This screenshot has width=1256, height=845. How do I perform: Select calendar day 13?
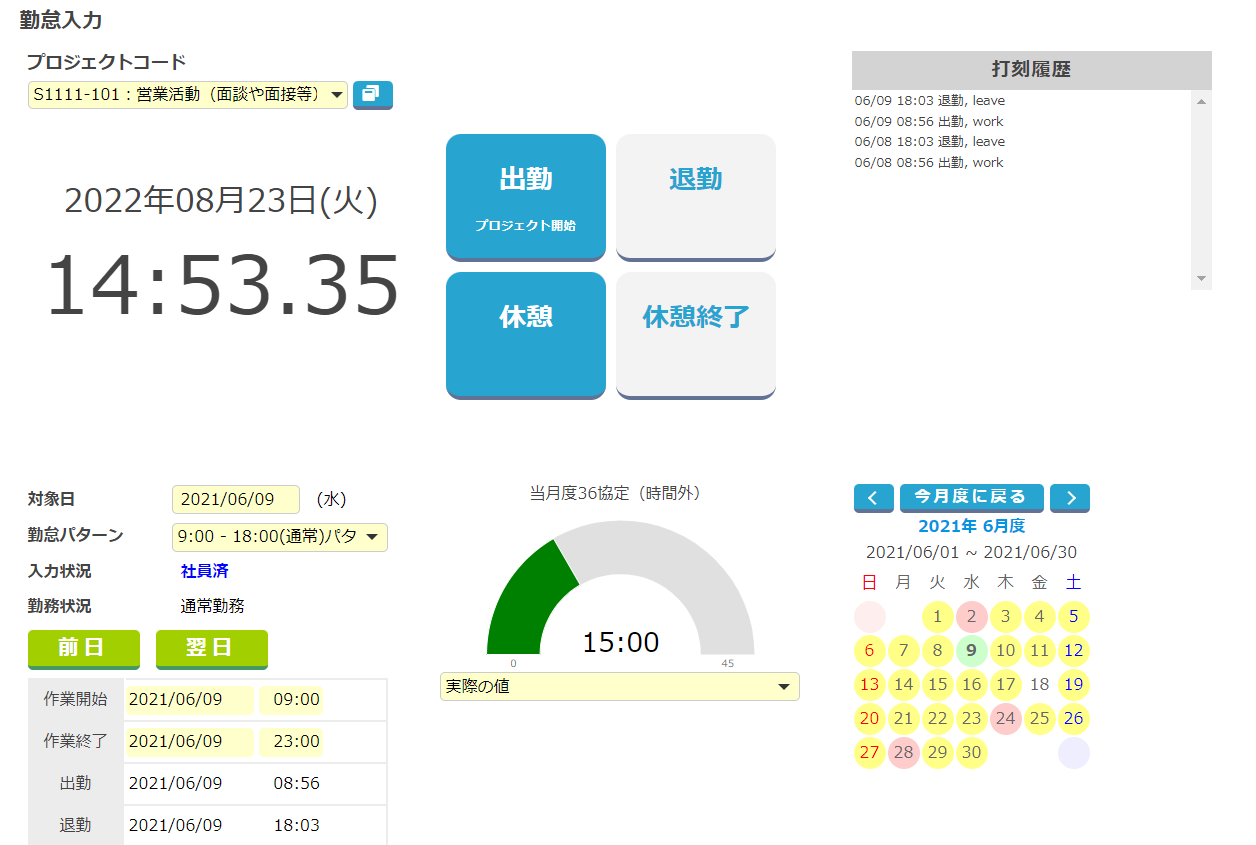pos(870,685)
